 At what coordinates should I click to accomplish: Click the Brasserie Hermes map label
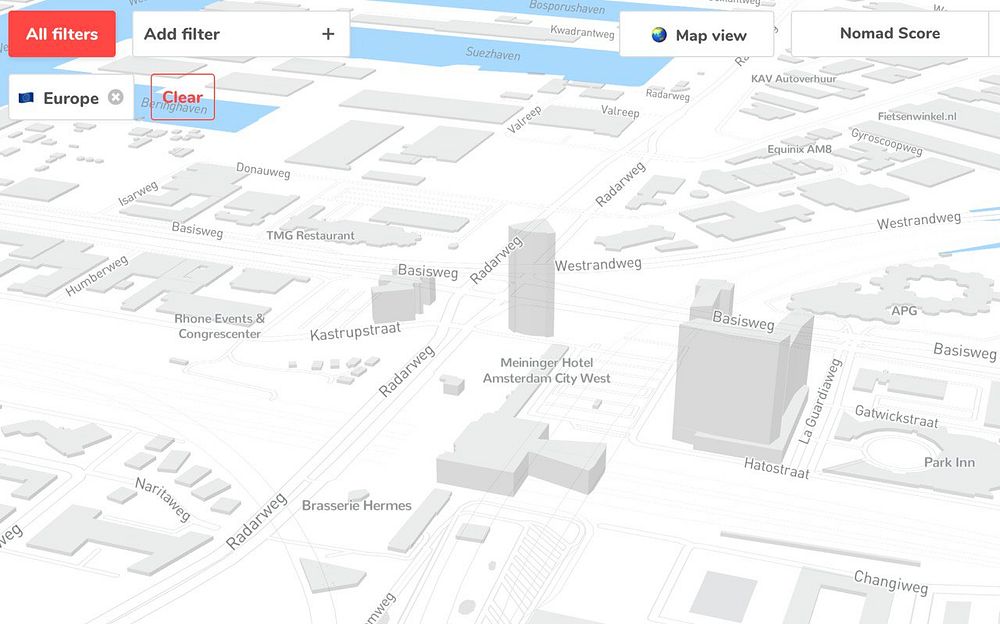pyautogui.click(x=357, y=505)
